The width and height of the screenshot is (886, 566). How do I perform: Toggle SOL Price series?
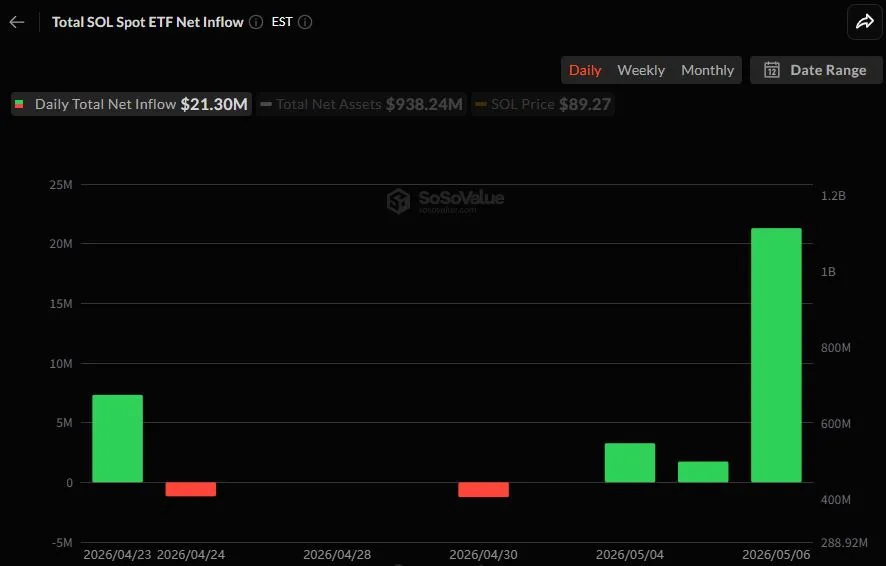pyautogui.click(x=543, y=104)
